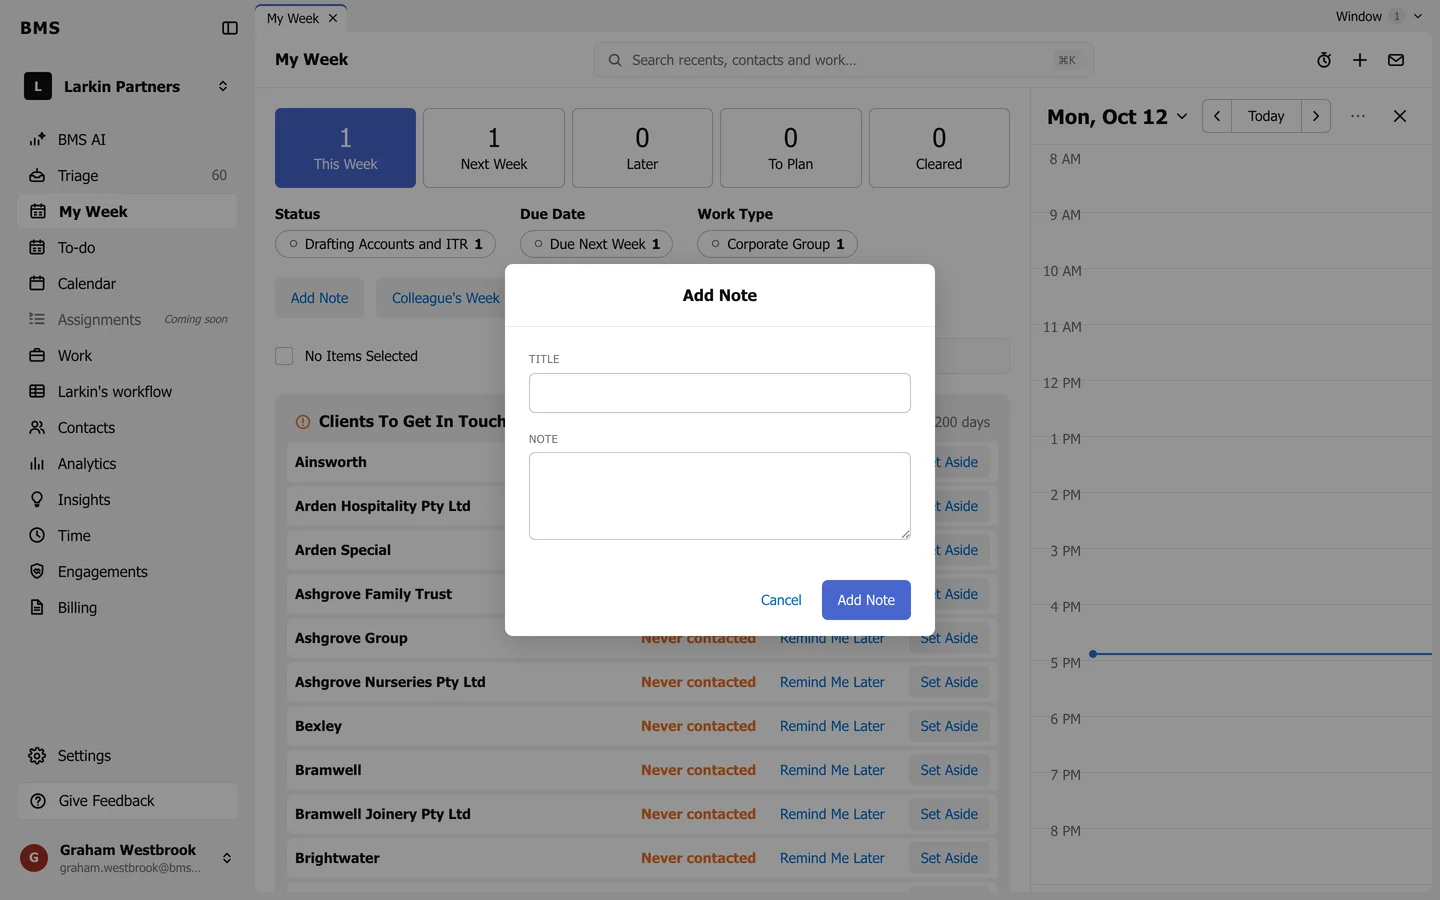Click the plus icon in header
Viewport: 1440px width, 900px height.
[1360, 60]
